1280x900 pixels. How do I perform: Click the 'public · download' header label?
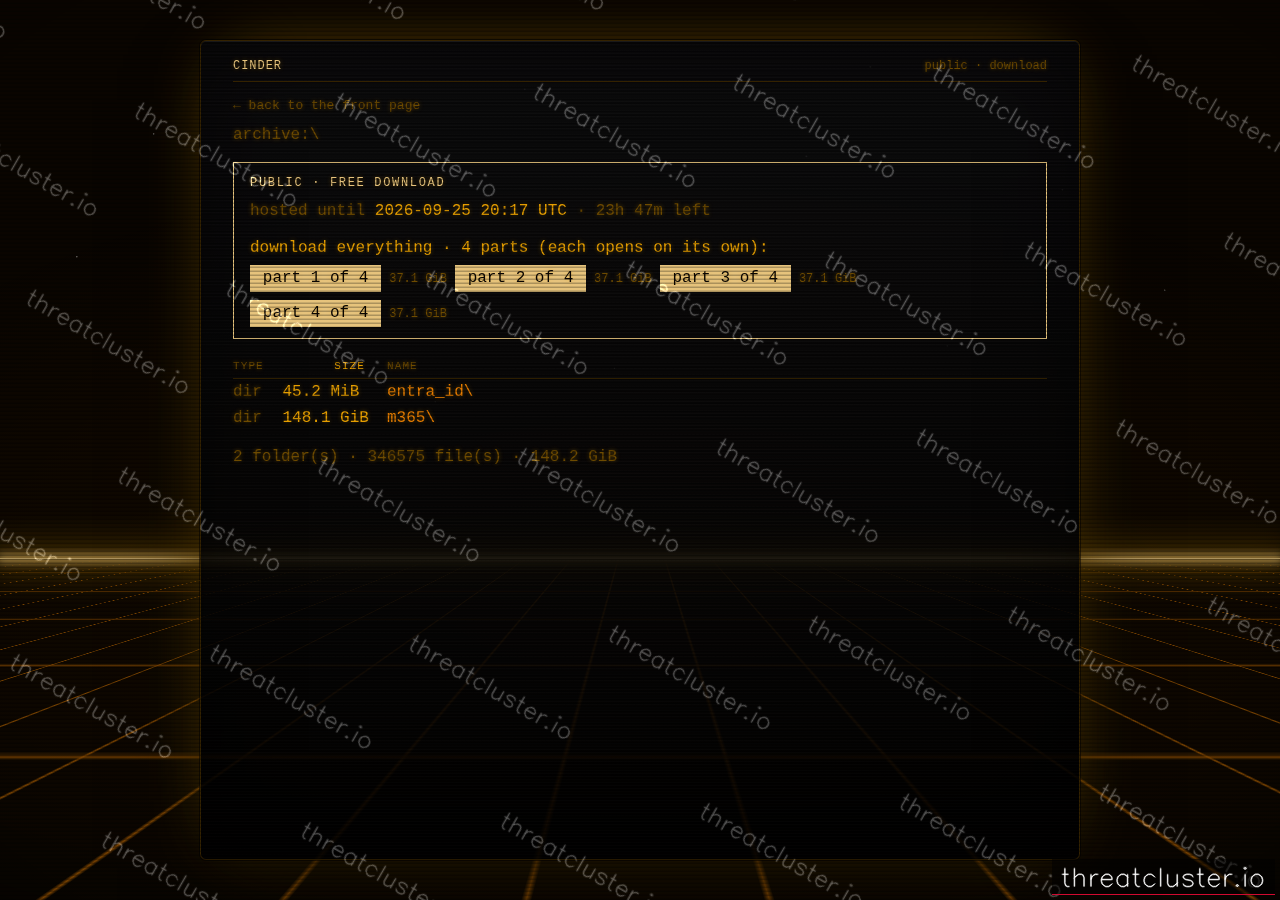pos(985,65)
